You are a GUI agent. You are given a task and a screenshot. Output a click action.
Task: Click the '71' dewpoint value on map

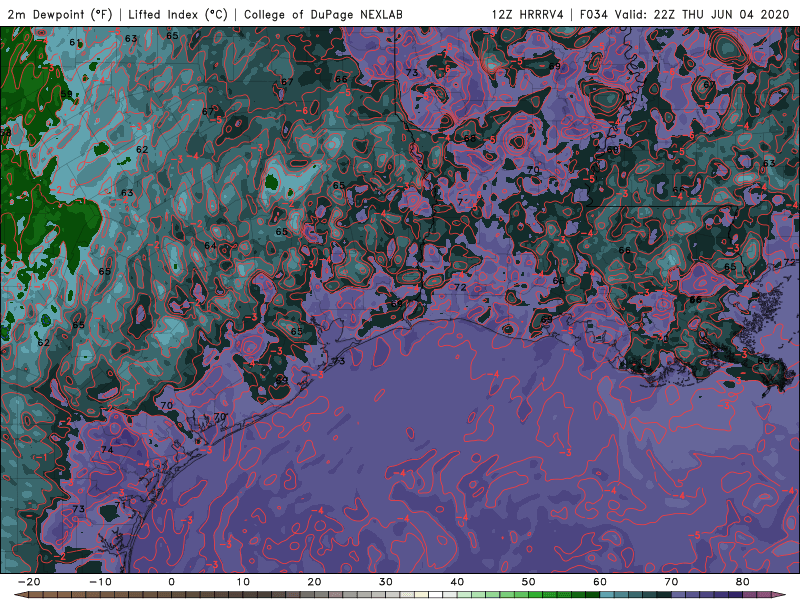(x=120, y=505)
